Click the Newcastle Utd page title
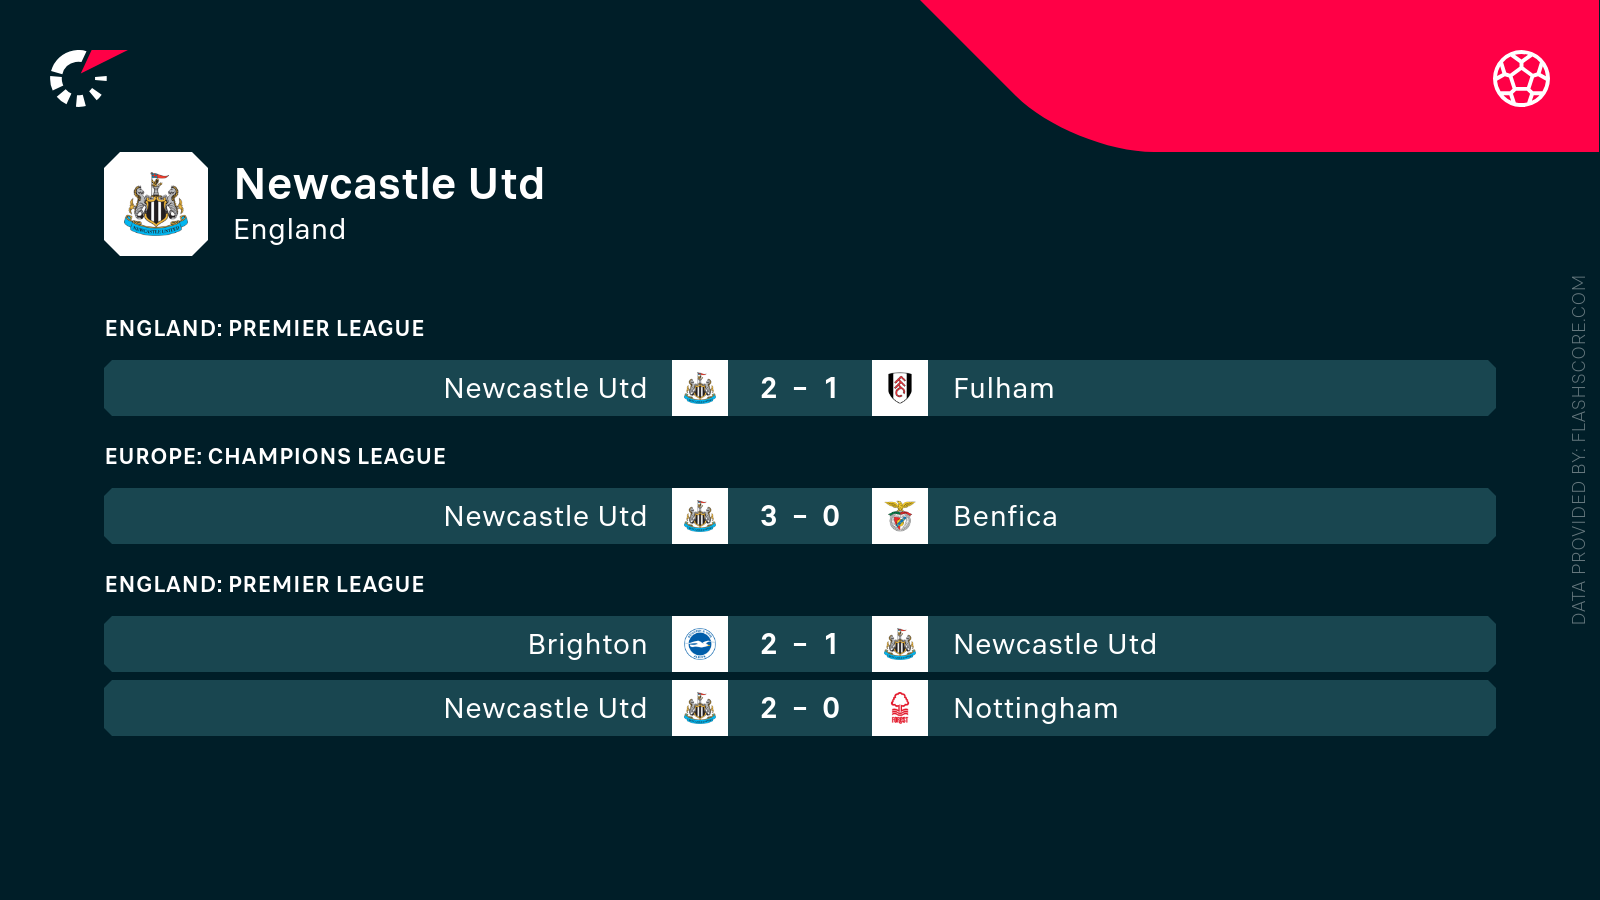This screenshot has height=900, width=1600. tap(389, 184)
